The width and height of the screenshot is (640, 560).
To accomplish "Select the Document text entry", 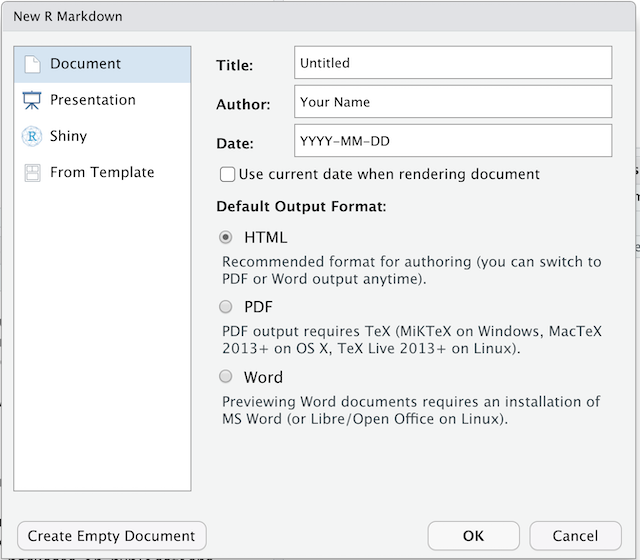I will tap(85, 64).
